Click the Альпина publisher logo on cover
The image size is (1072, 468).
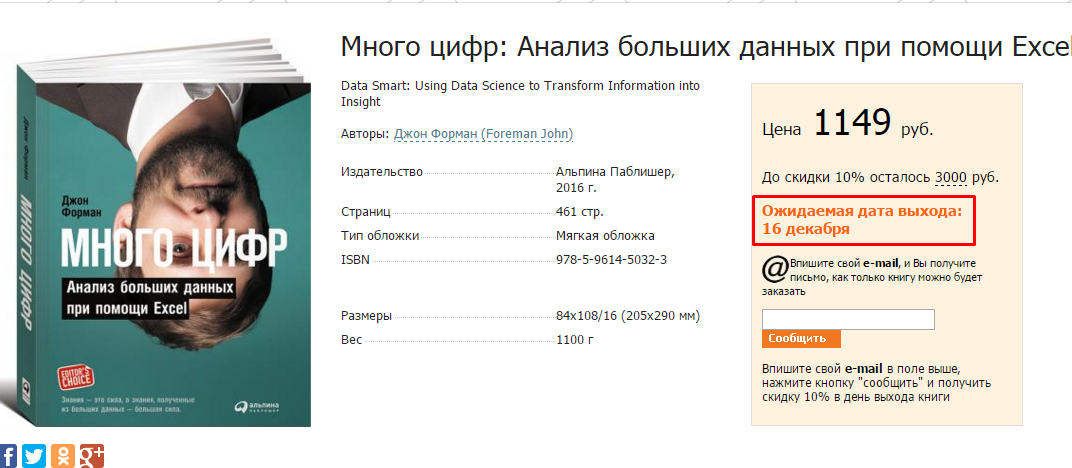[x=257, y=404]
